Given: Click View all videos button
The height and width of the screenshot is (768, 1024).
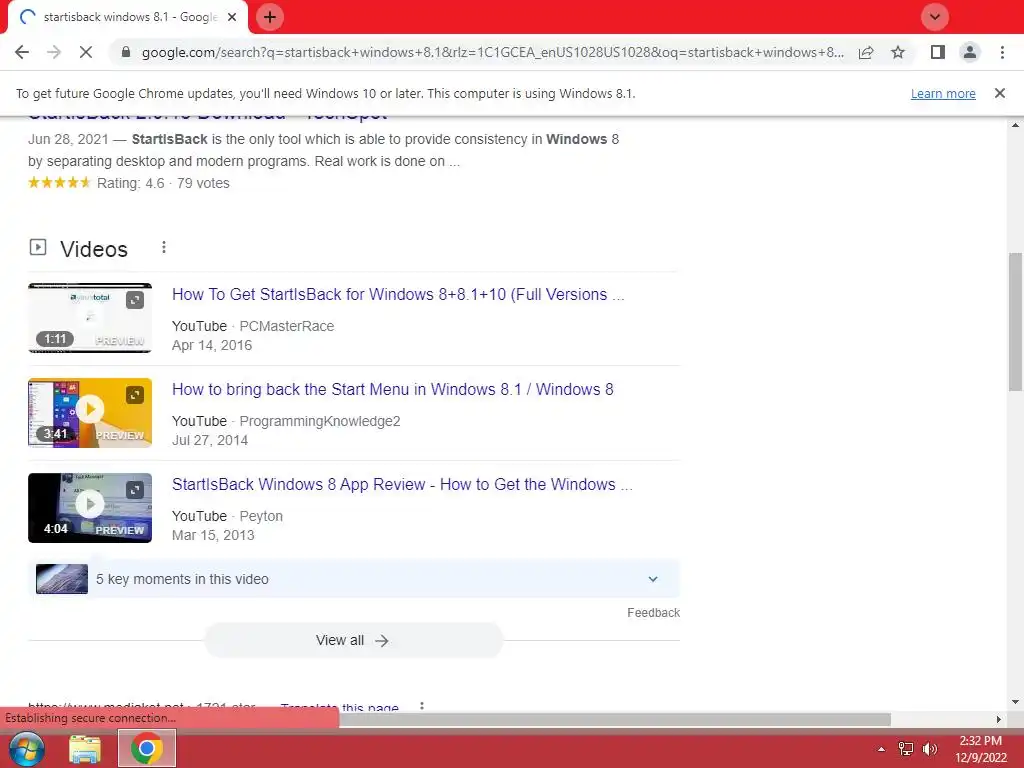Looking at the screenshot, I should tap(354, 641).
